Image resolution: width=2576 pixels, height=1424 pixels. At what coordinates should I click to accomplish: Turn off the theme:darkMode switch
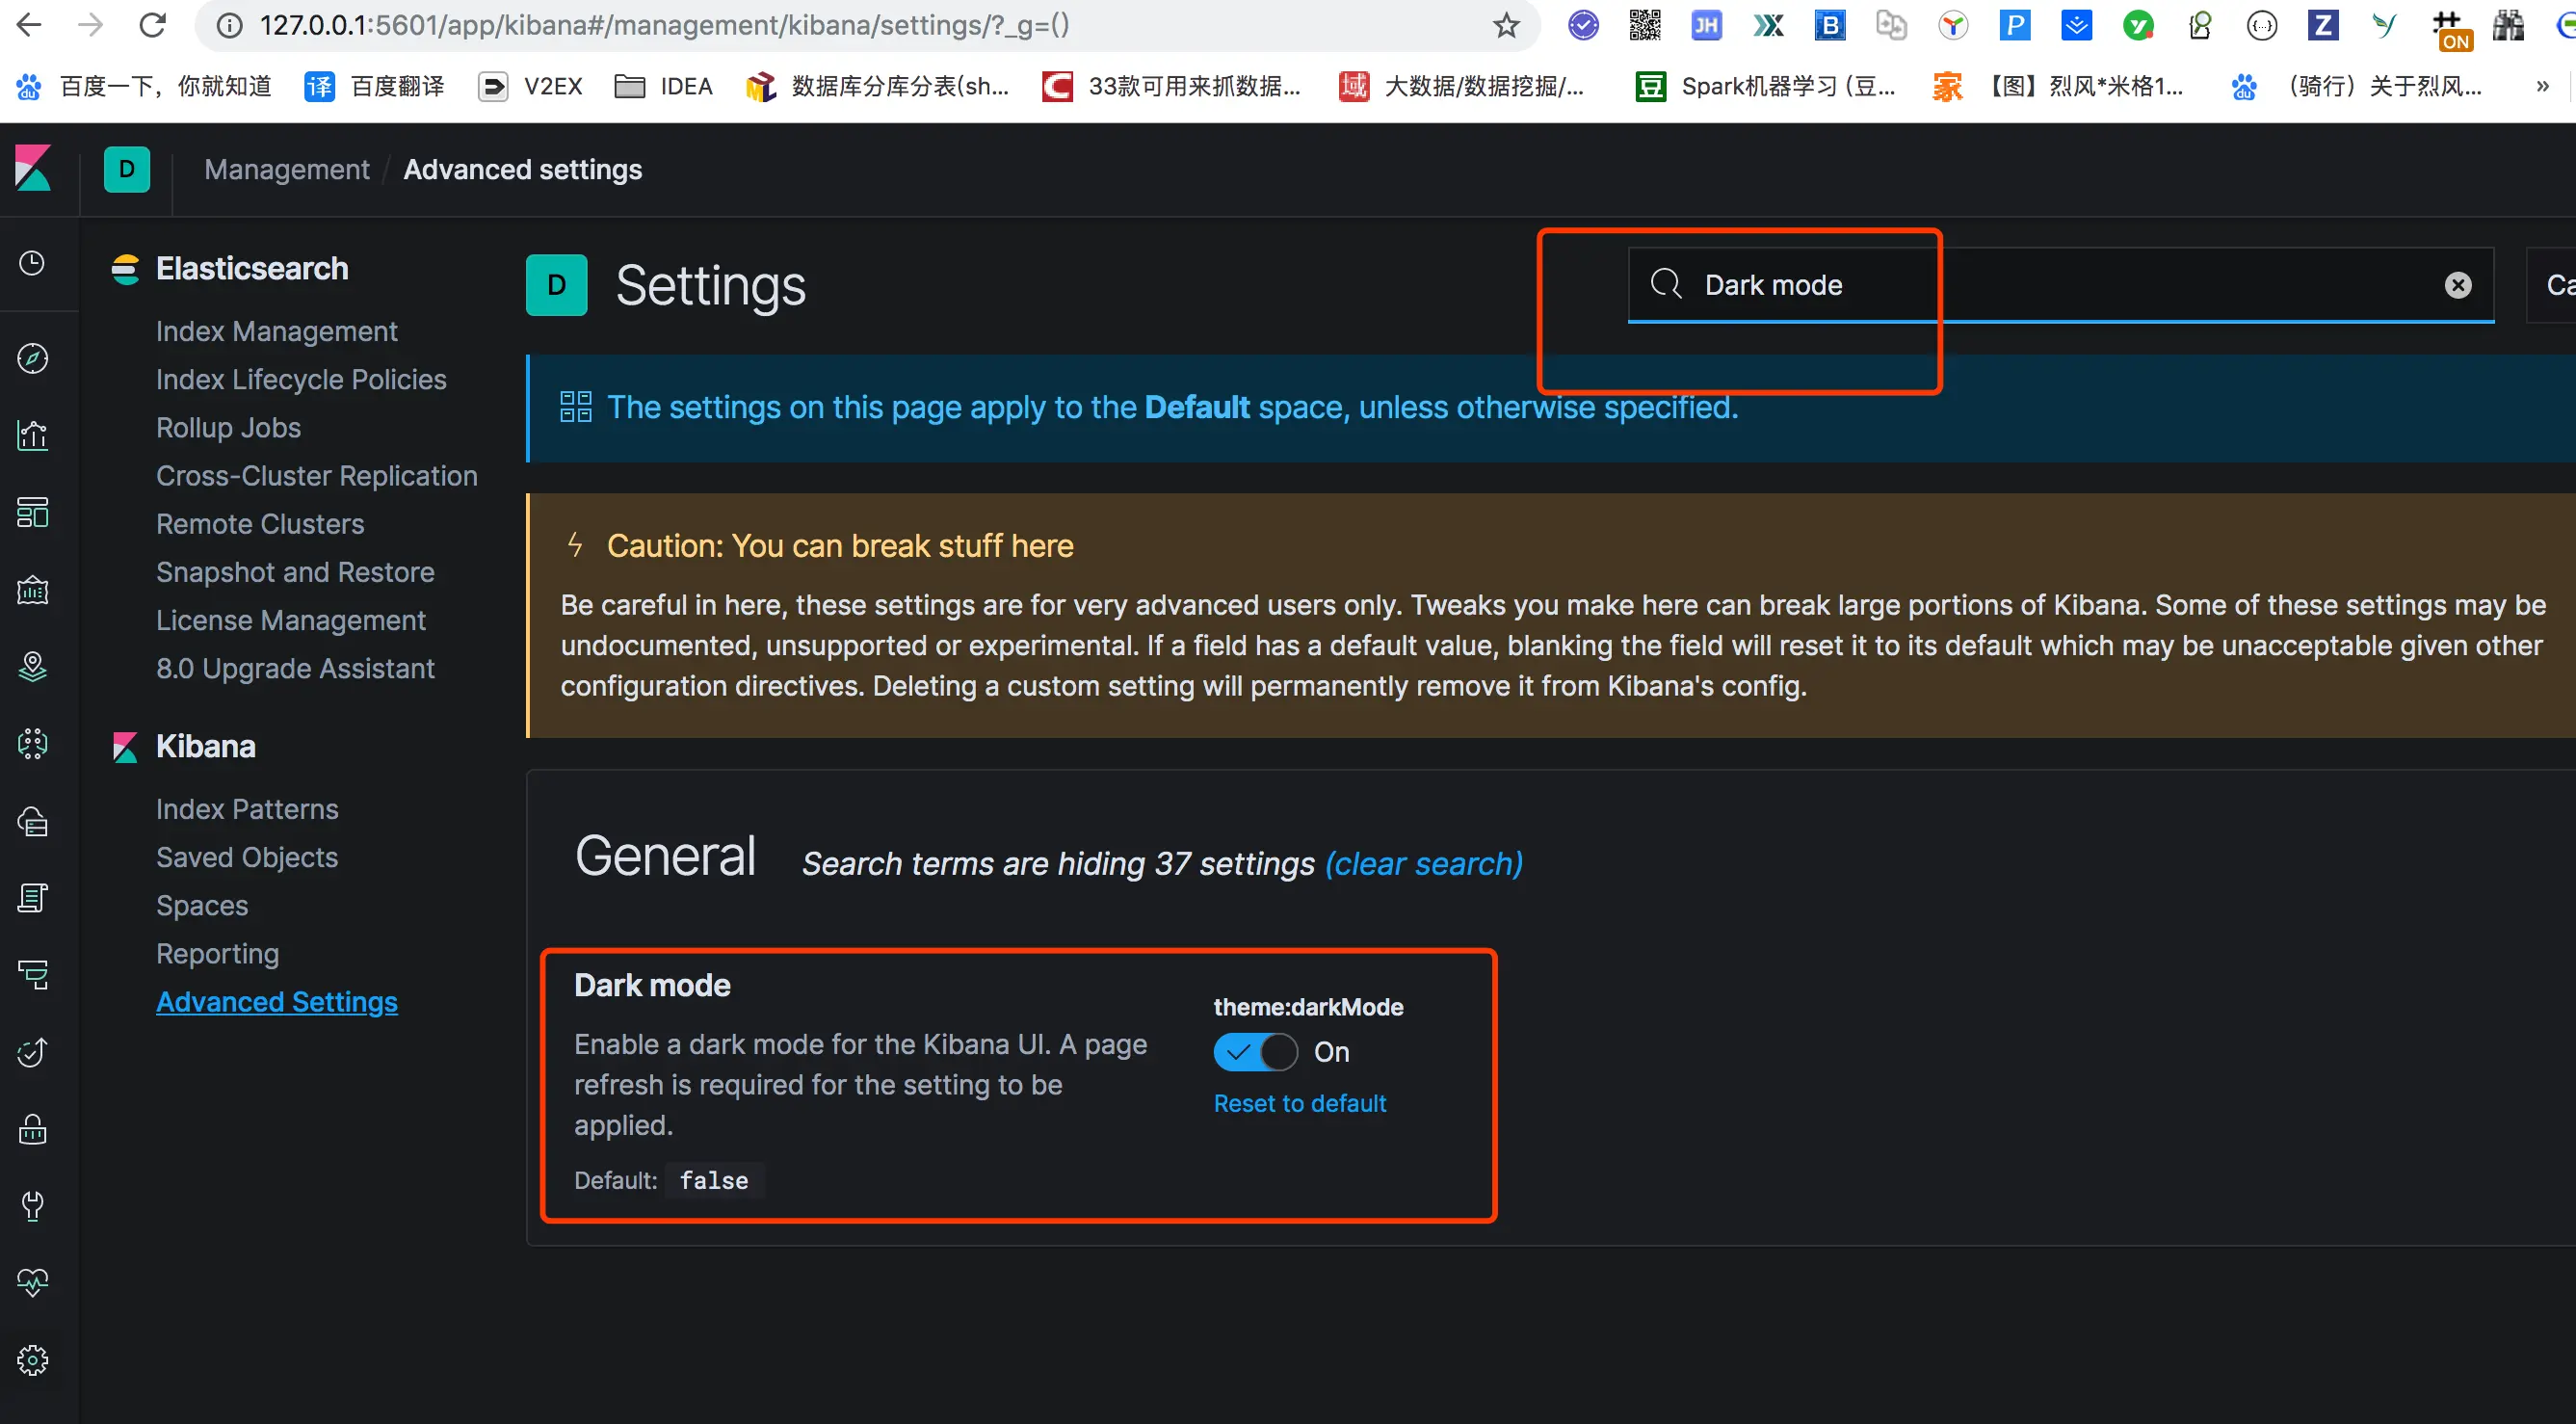(1255, 1052)
